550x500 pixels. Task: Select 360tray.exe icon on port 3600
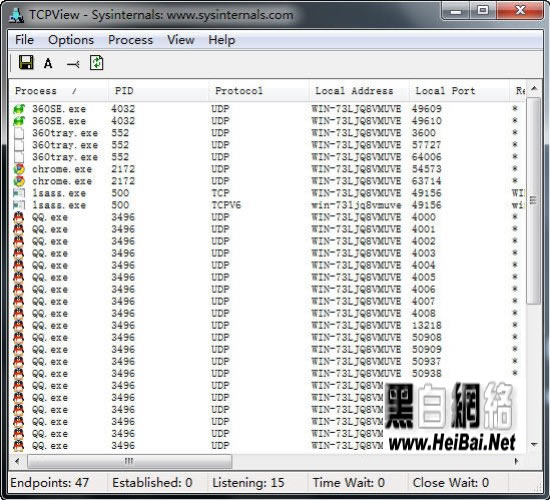[x=19, y=133]
